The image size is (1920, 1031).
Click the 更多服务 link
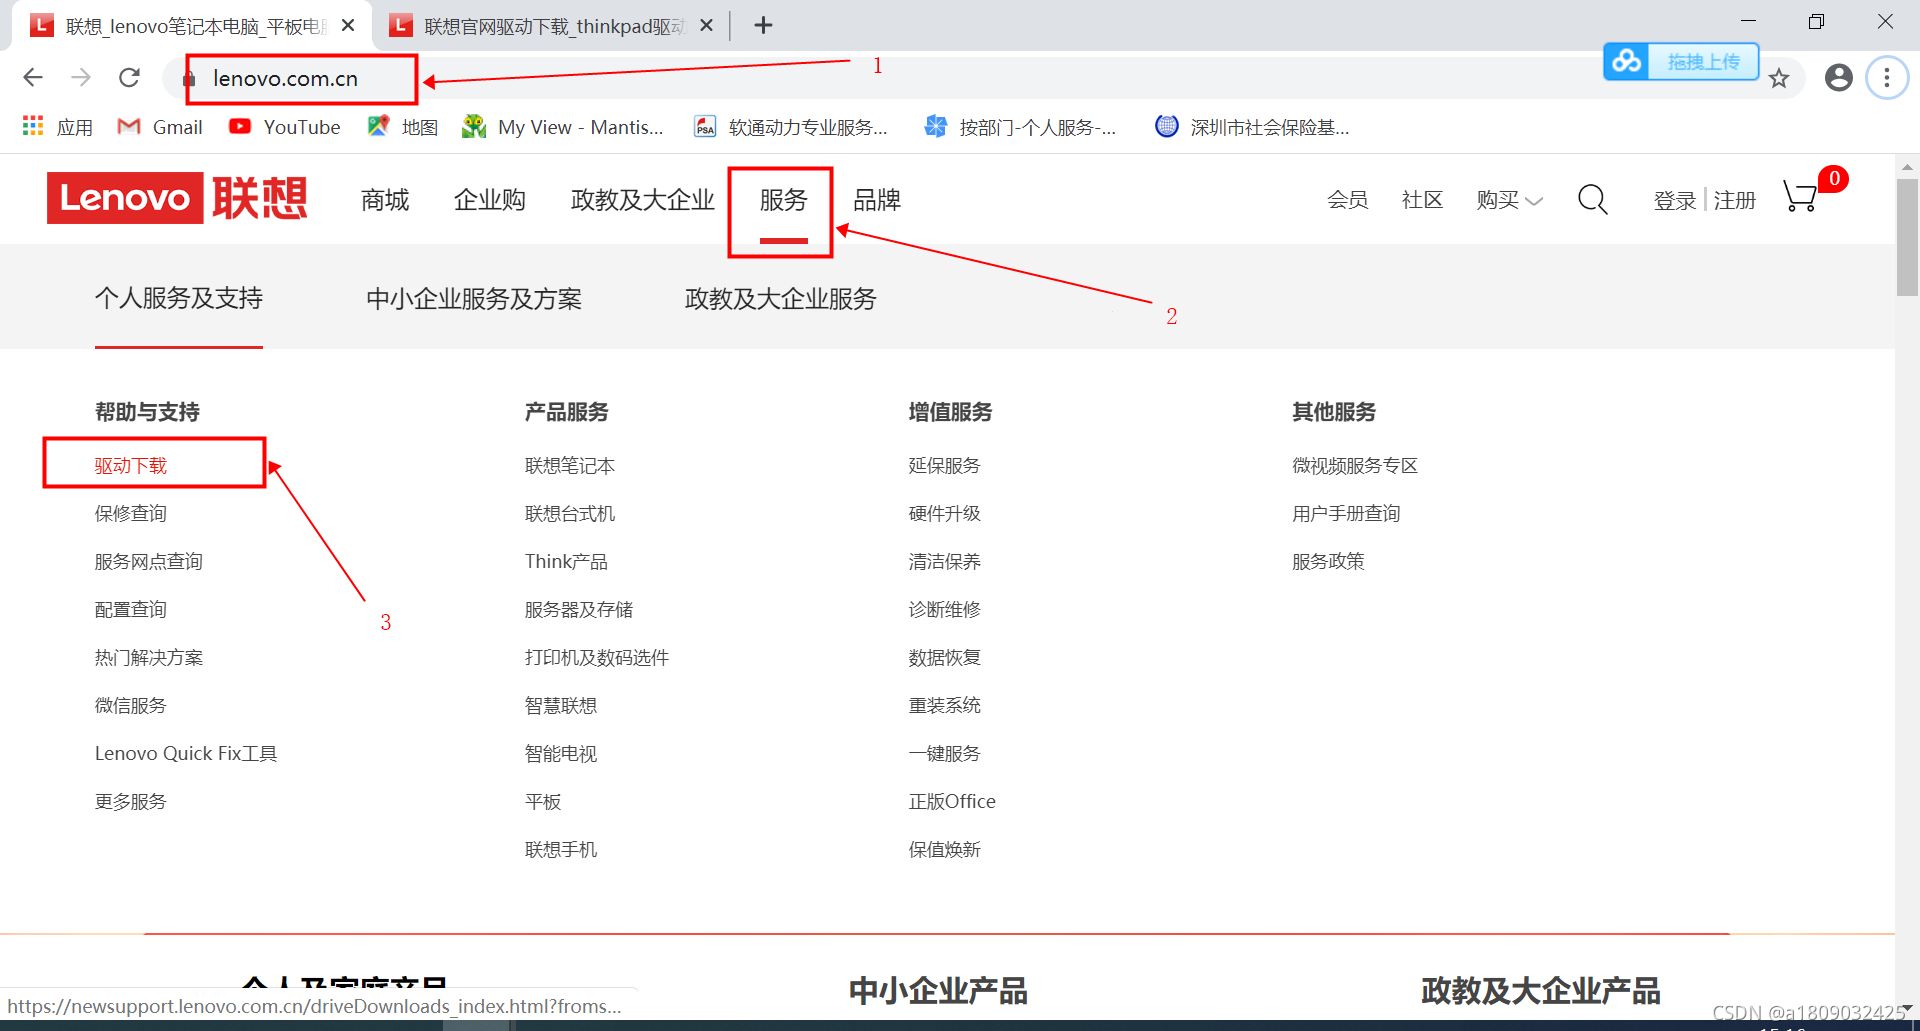click(131, 802)
